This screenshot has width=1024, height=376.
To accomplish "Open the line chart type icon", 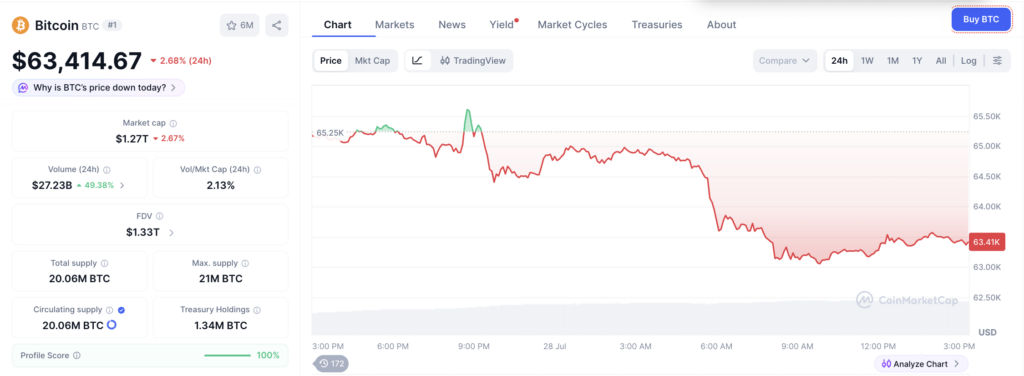I will pyautogui.click(x=417, y=61).
